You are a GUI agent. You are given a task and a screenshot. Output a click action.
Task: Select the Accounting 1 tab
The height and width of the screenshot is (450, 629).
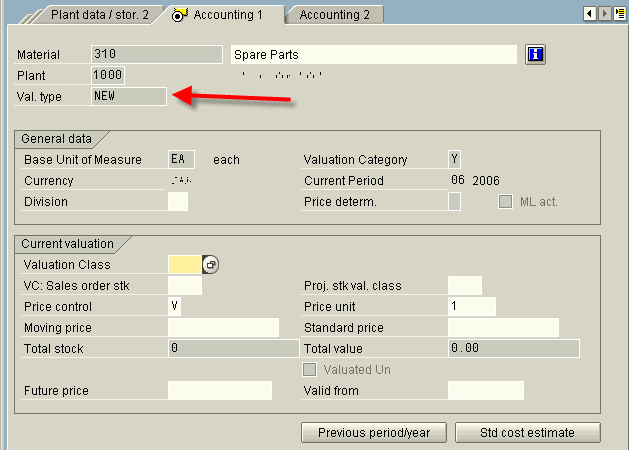228,14
